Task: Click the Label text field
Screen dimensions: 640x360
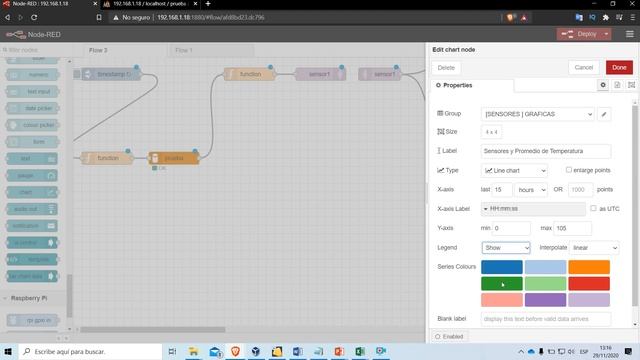Action: tap(546, 151)
